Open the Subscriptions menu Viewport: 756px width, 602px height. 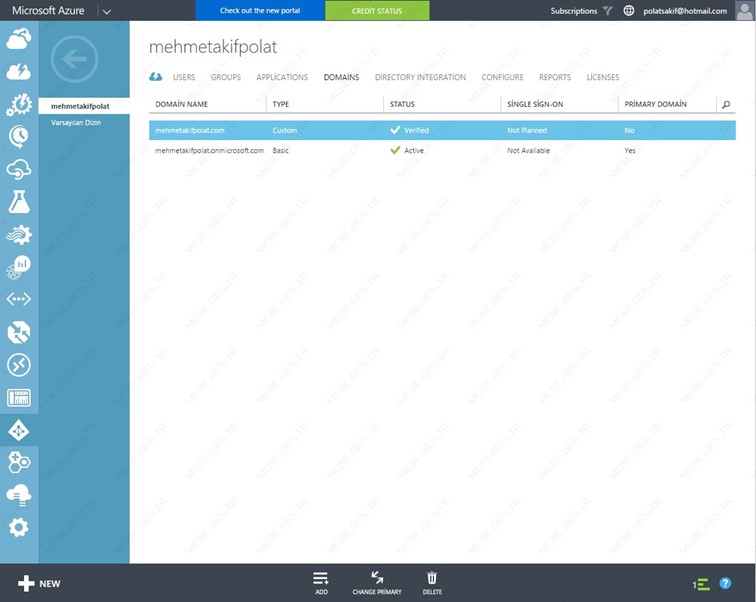coord(574,11)
